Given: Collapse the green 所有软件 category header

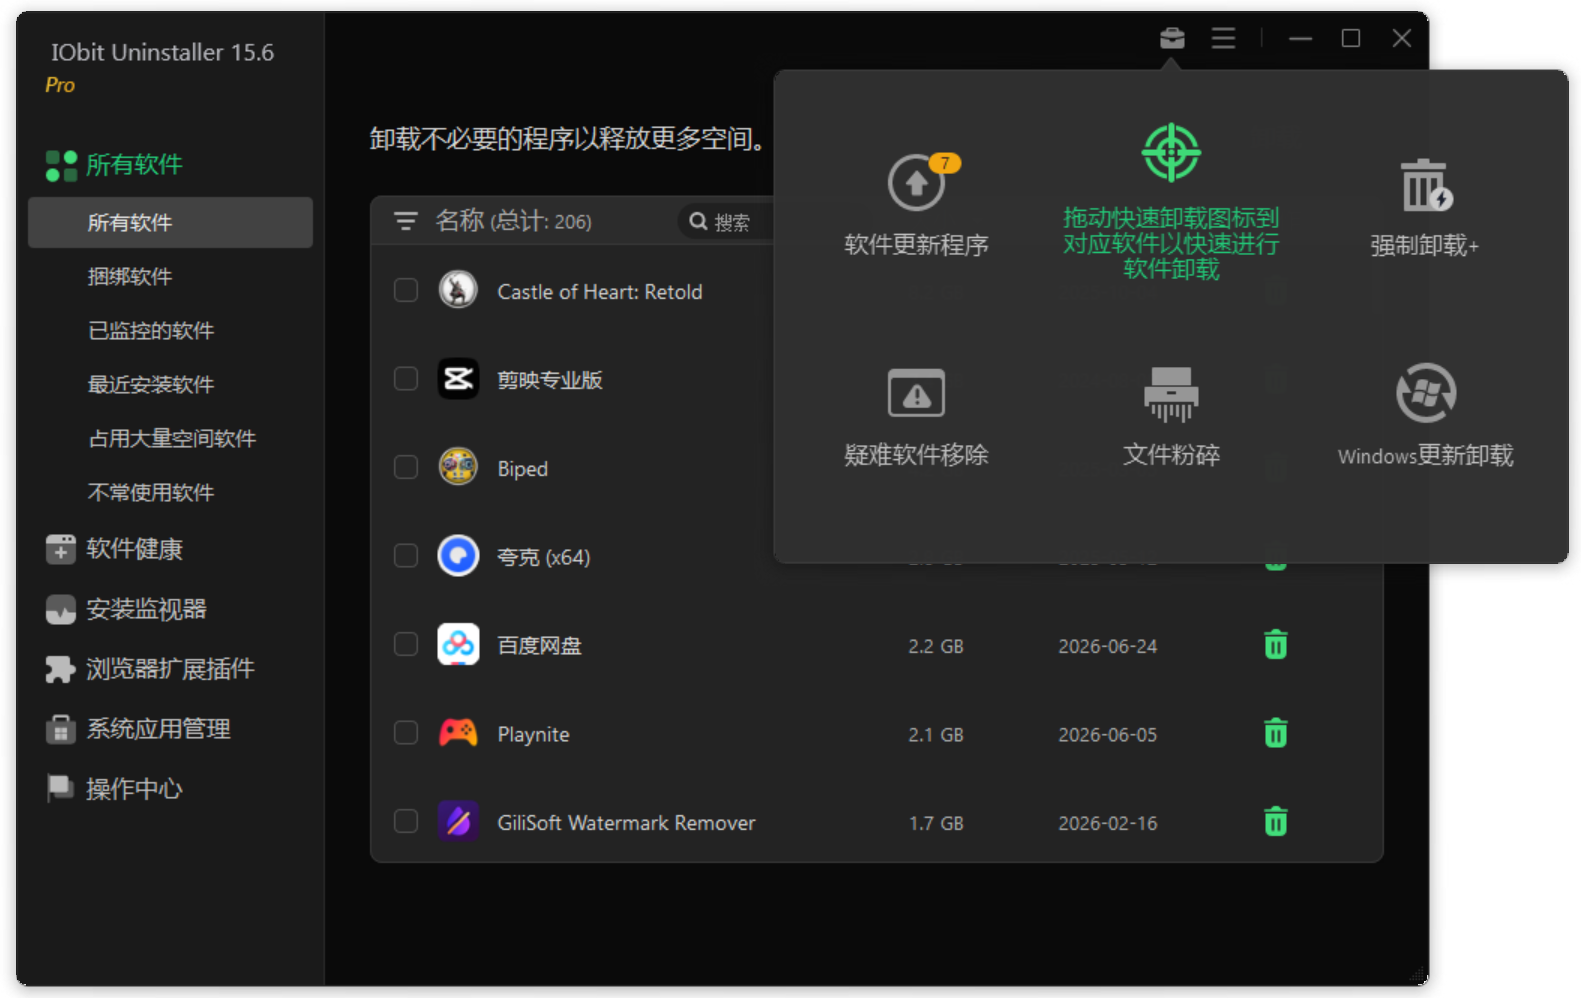Looking at the screenshot, I should click(x=115, y=165).
